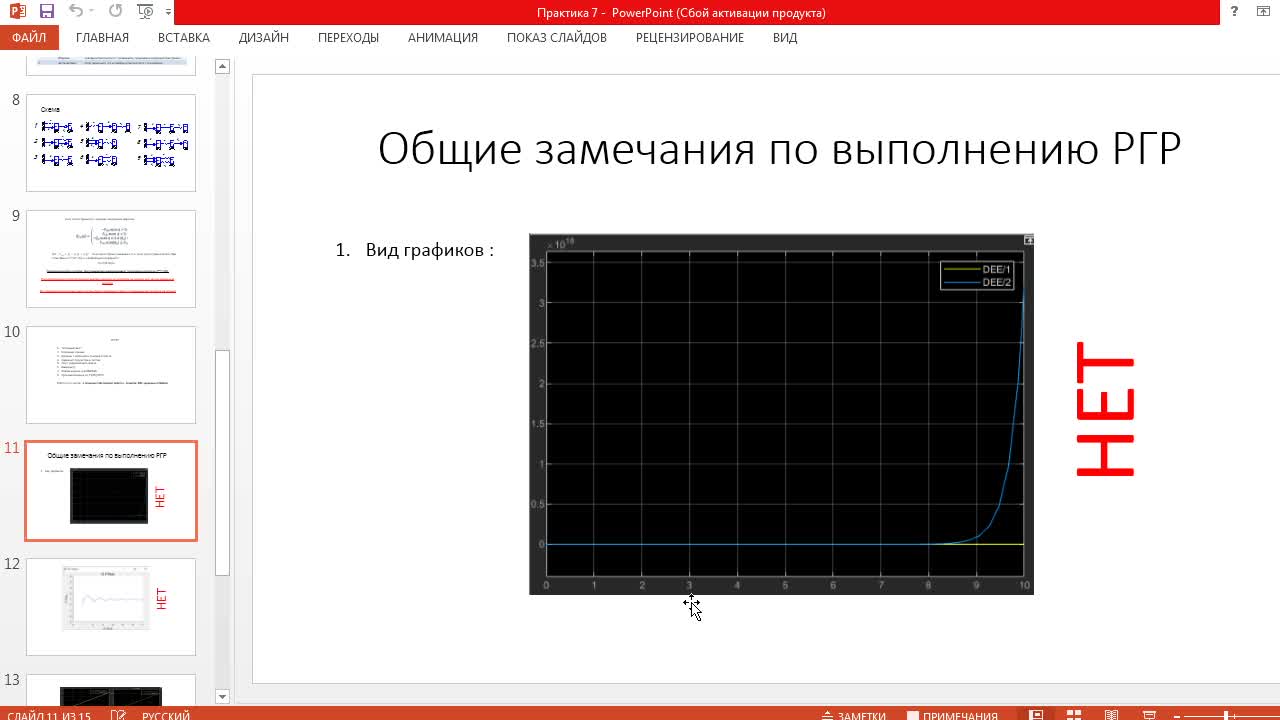Start slideshow from beginning icon
The width and height of the screenshot is (1280, 720).
click(145, 12)
